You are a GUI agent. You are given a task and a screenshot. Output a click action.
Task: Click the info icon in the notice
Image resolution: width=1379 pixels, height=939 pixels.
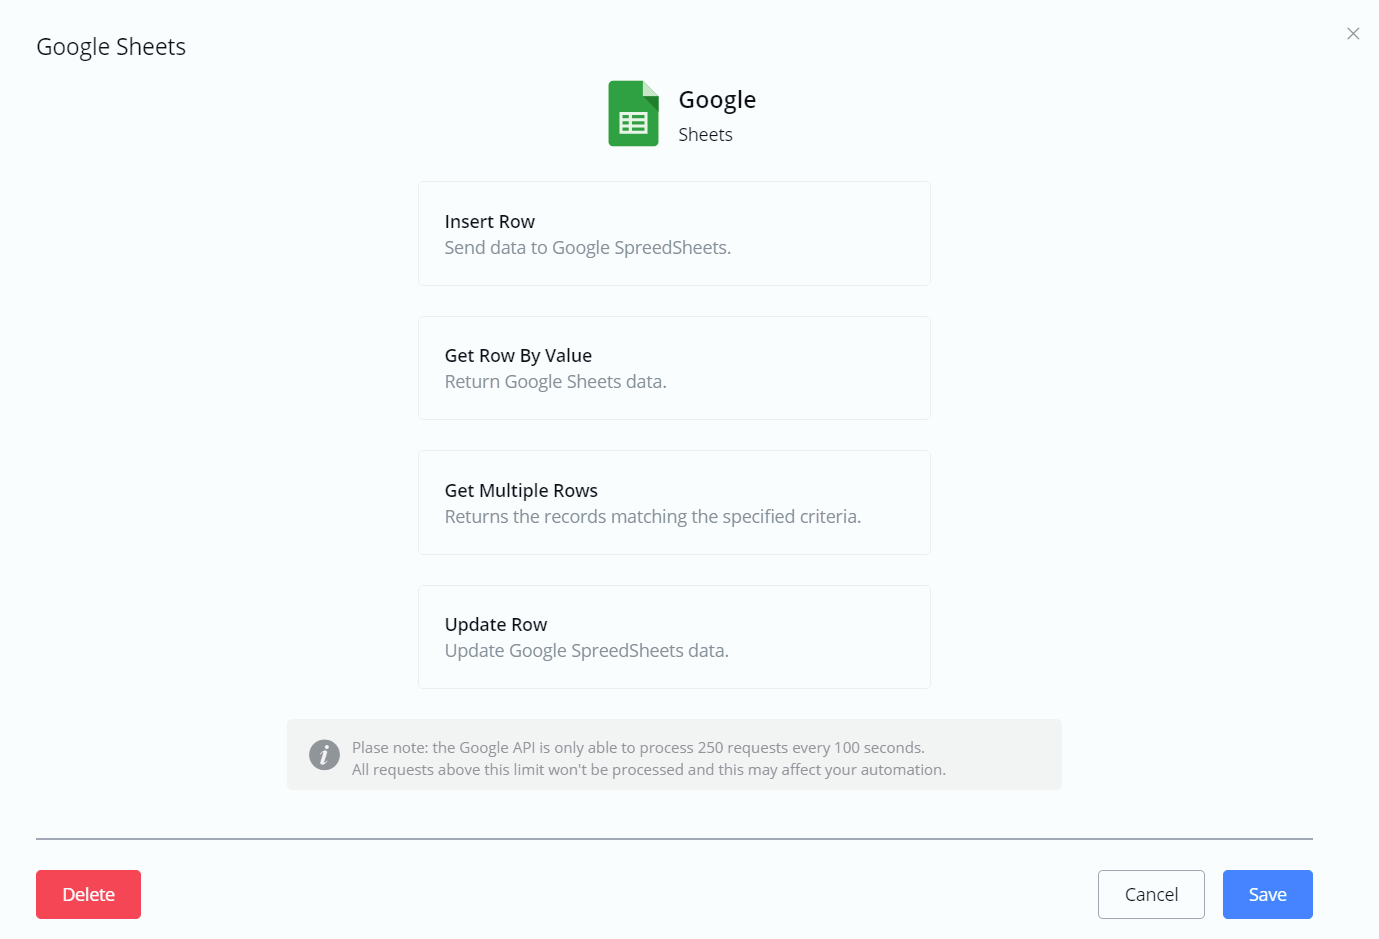324,754
